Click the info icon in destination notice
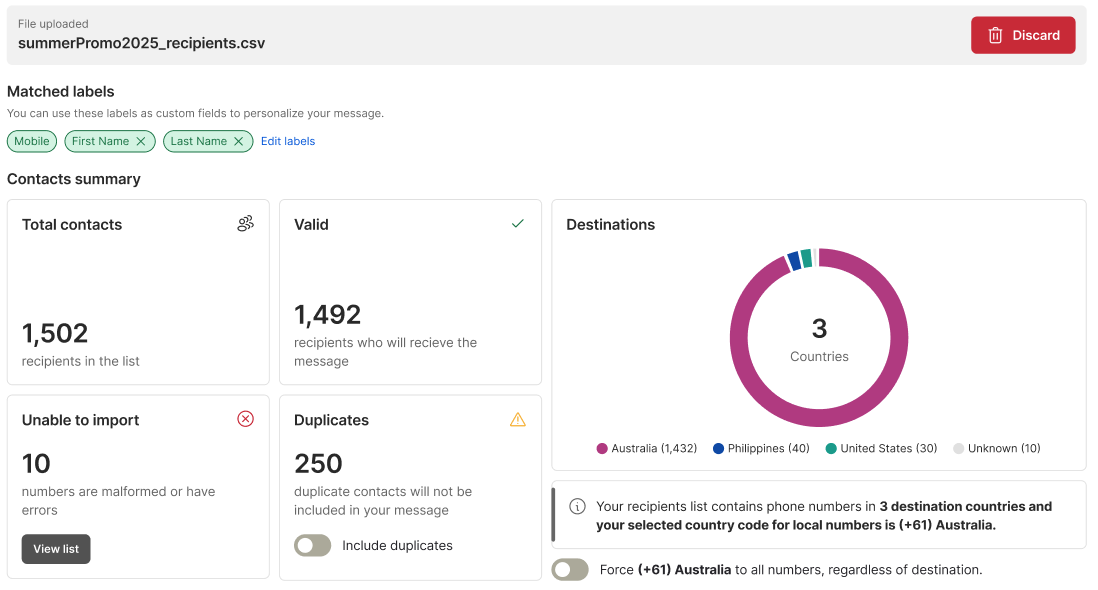Screen dimensions: 1098x590 click(x=577, y=507)
